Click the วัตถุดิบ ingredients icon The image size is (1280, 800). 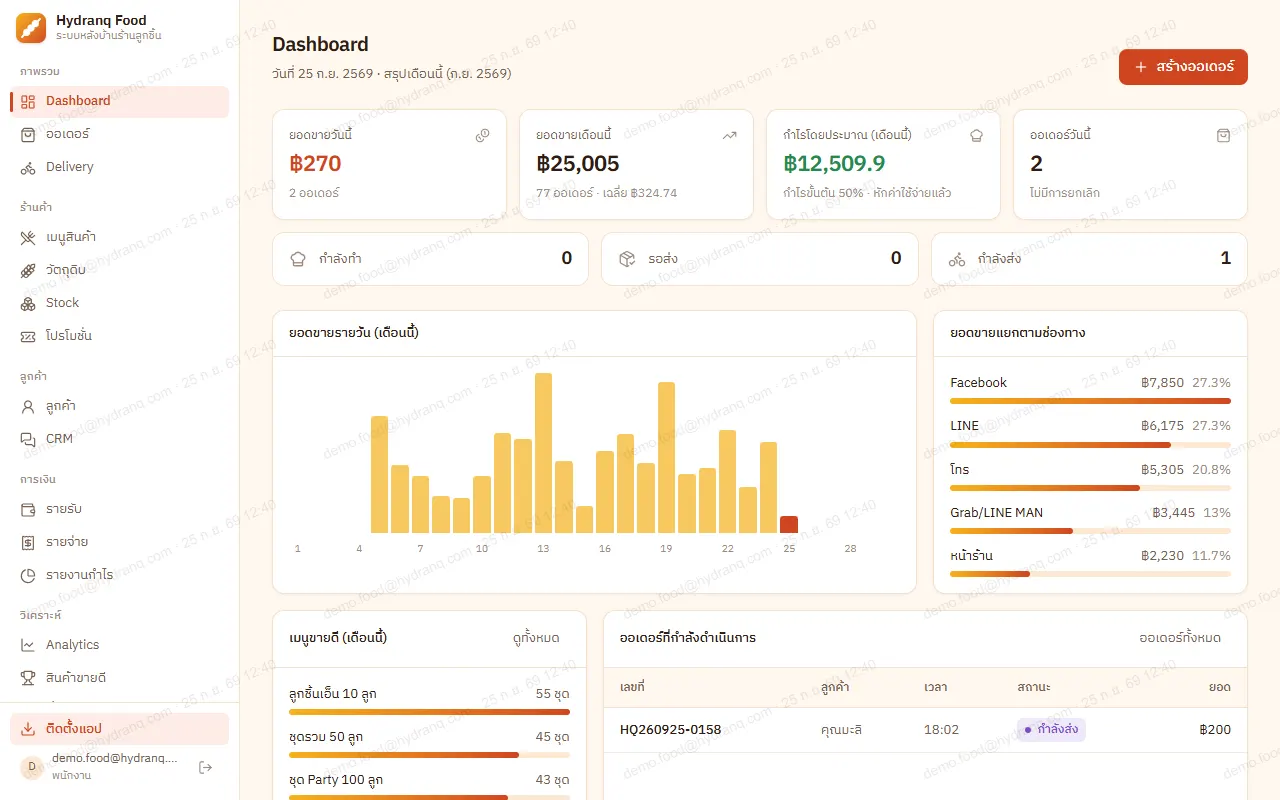point(28,270)
